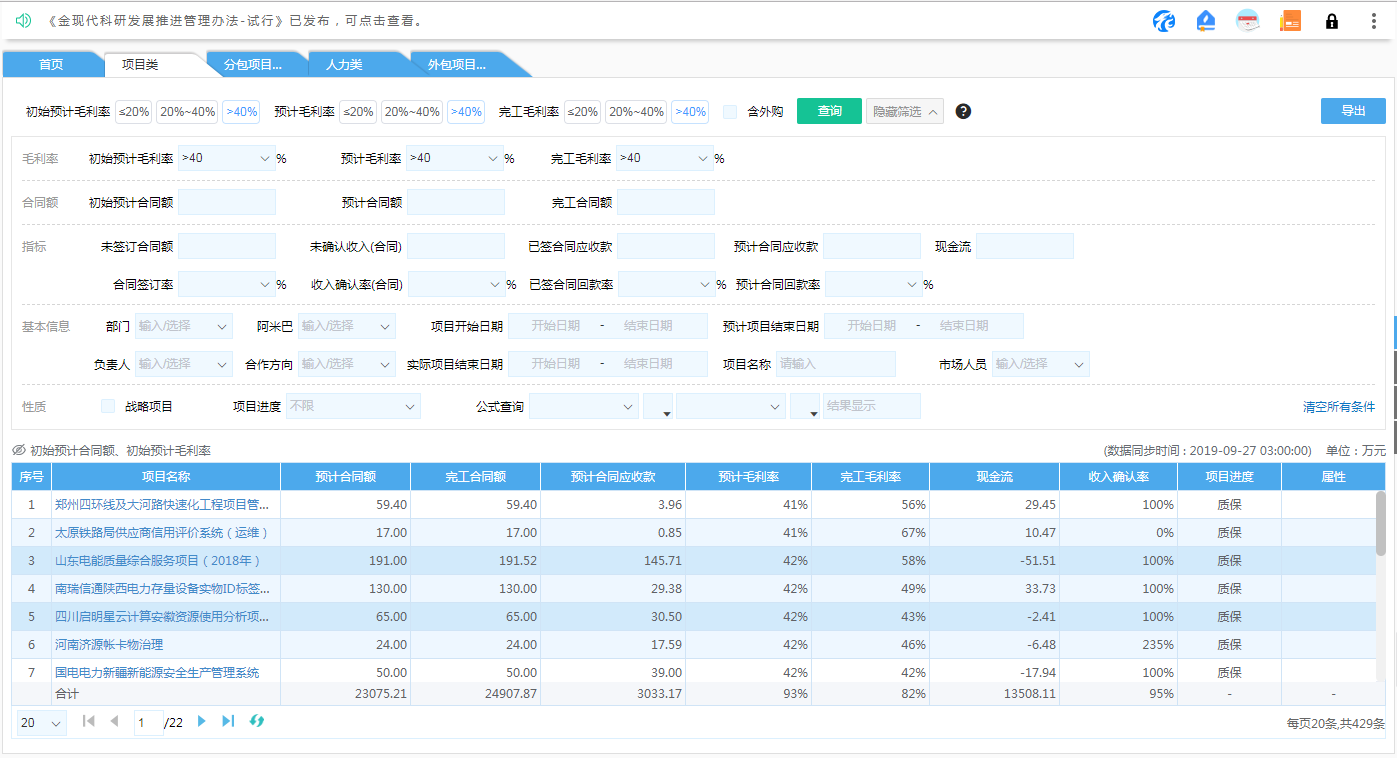
Task: Check the 战略项目 checkbox
Action: [x=108, y=406]
